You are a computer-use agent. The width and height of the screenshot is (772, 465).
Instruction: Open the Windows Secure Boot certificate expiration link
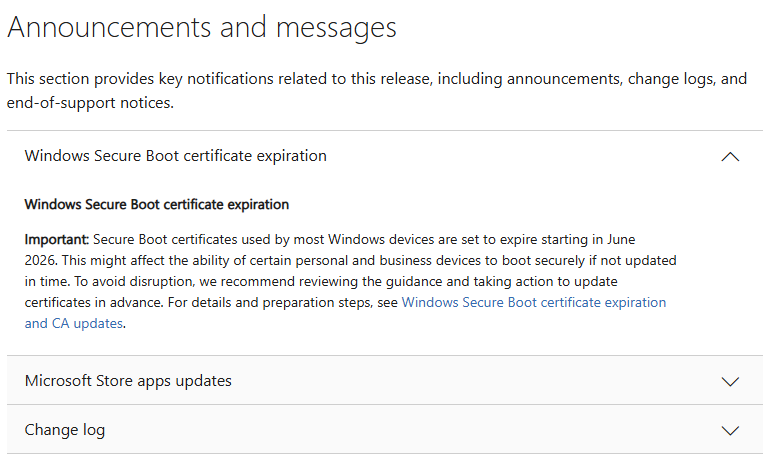pos(533,302)
